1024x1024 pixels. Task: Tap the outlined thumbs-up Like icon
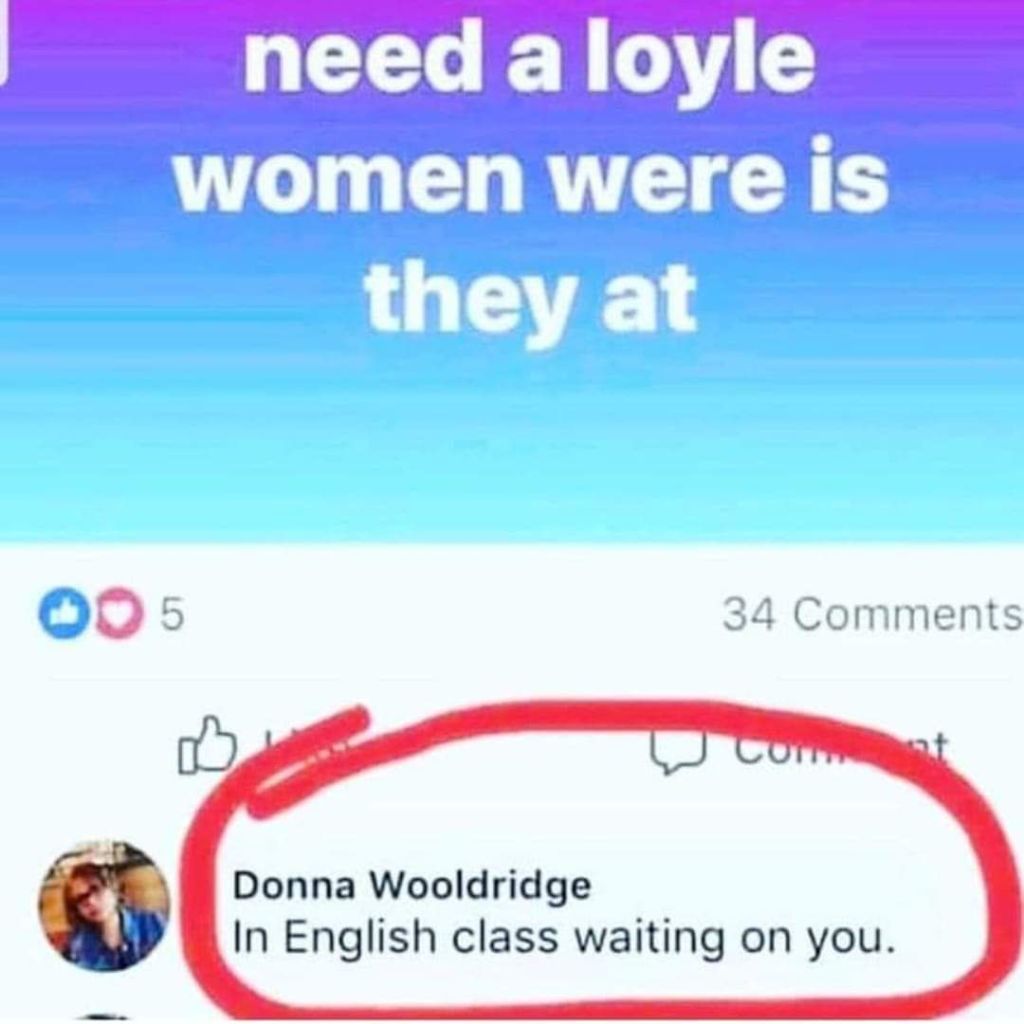pyautogui.click(x=206, y=746)
